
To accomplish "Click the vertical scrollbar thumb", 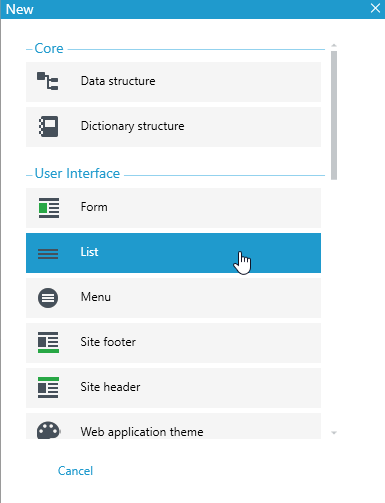I will (334, 115).
